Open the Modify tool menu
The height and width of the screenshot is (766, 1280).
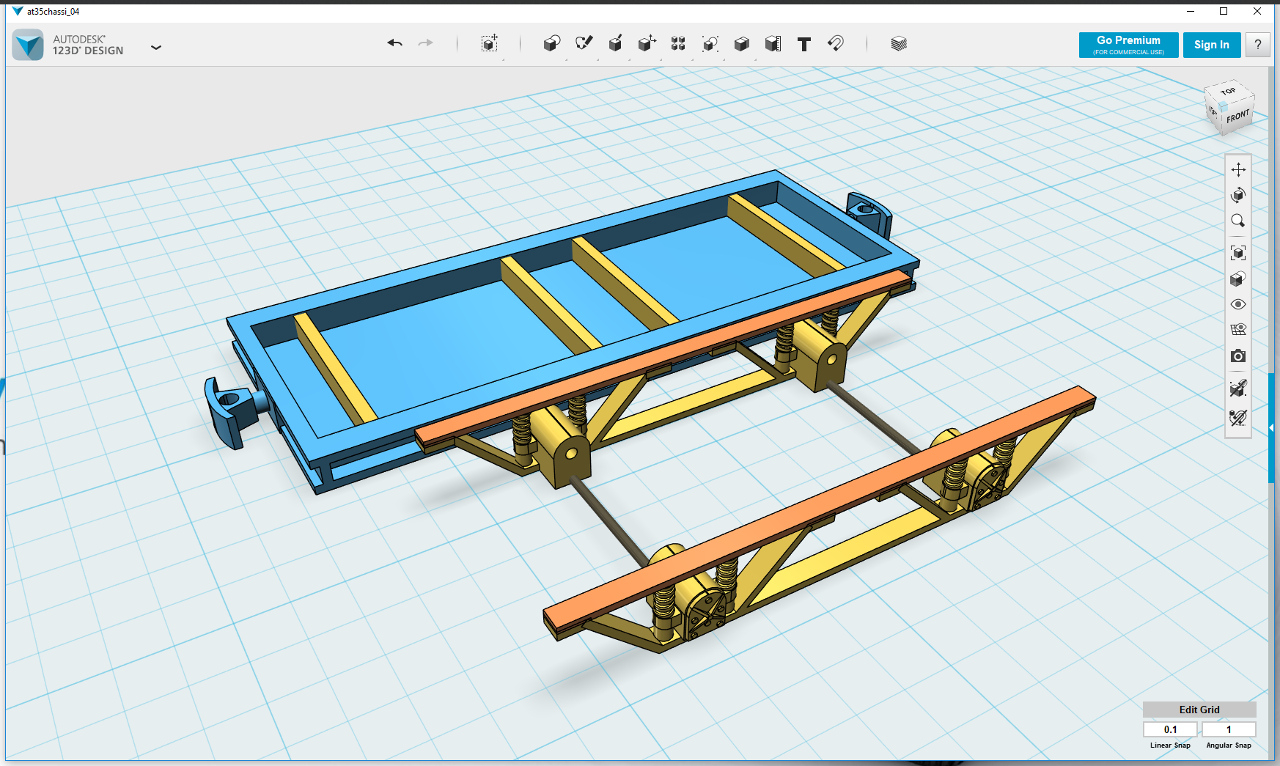coord(647,44)
